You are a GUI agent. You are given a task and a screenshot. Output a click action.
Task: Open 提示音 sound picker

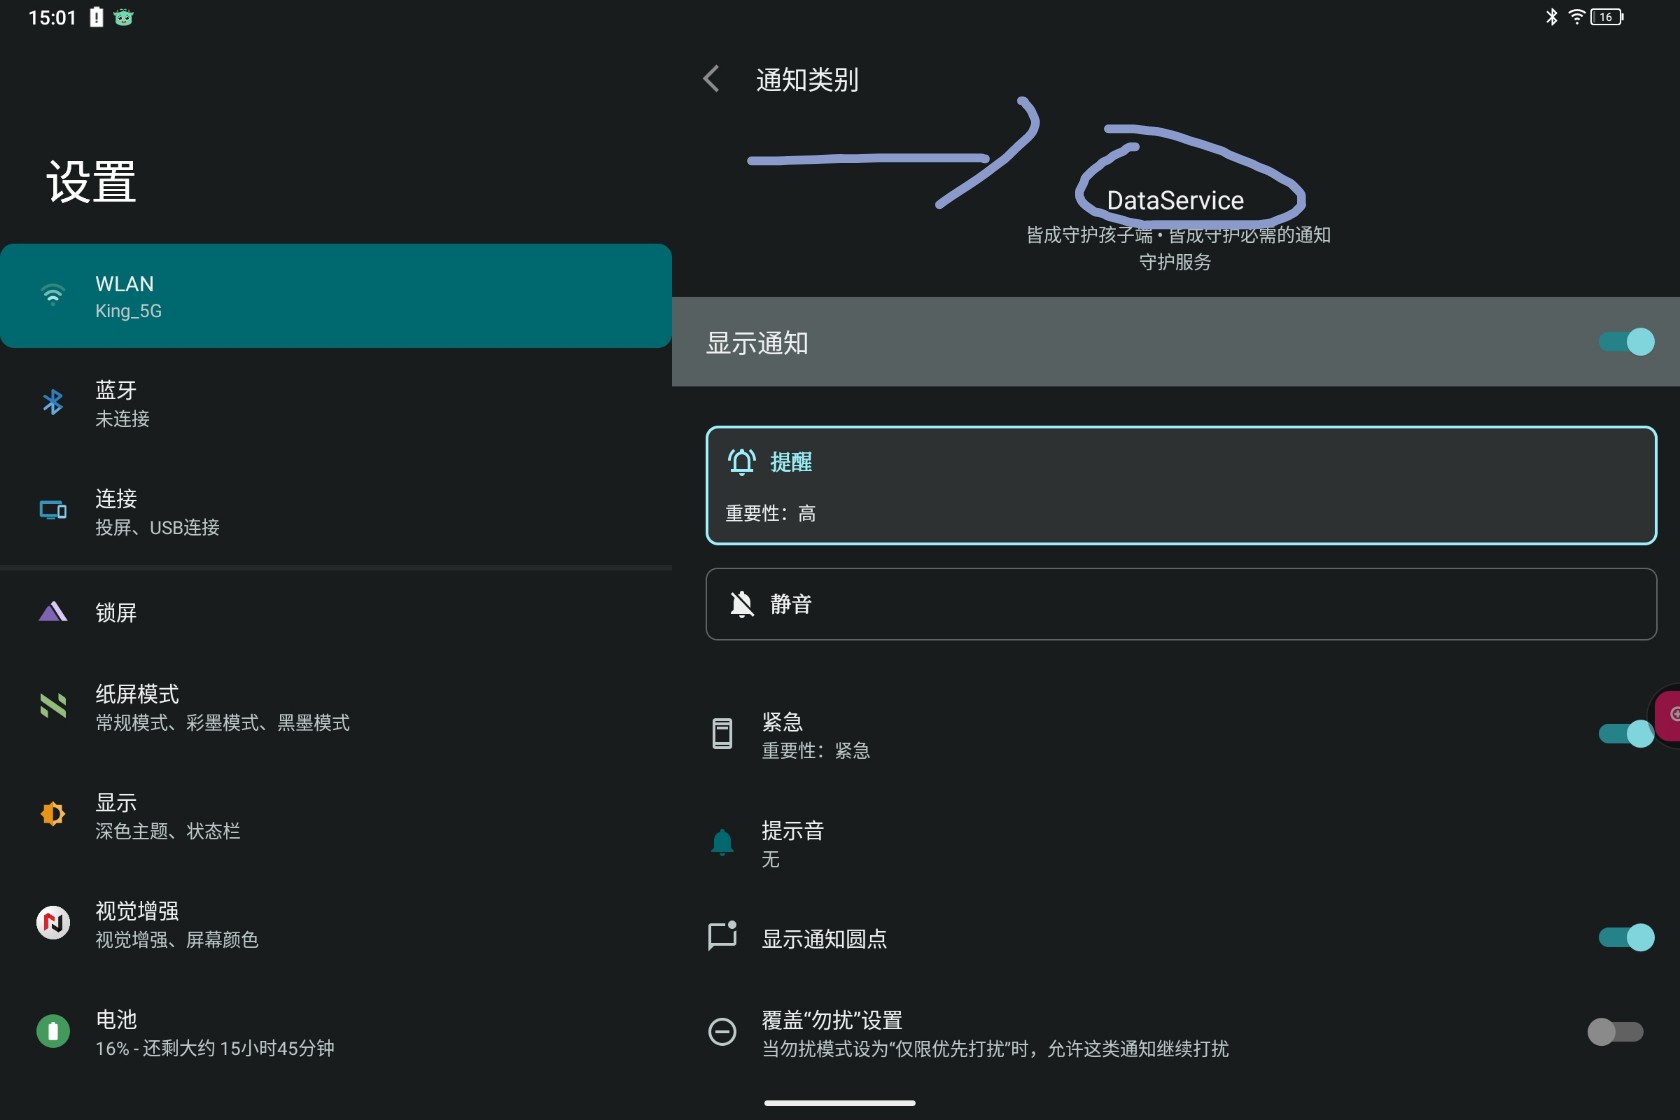[1176, 843]
